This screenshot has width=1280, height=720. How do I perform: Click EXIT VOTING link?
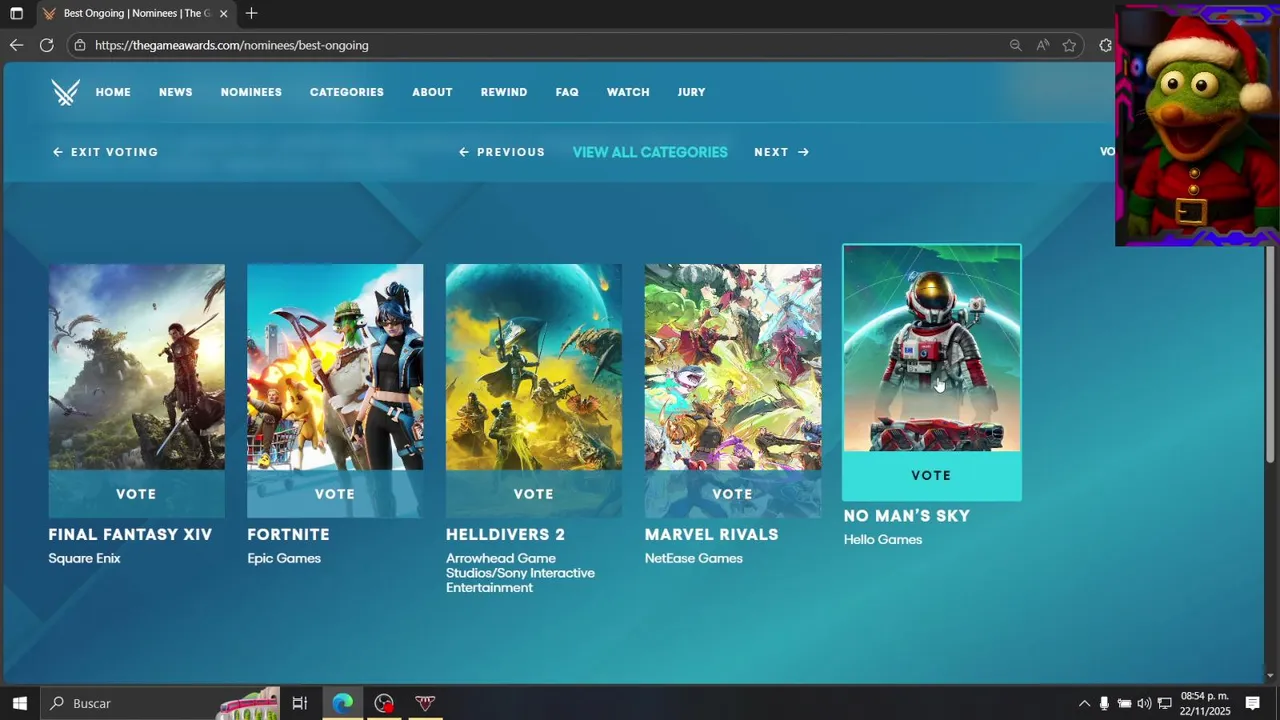[105, 152]
